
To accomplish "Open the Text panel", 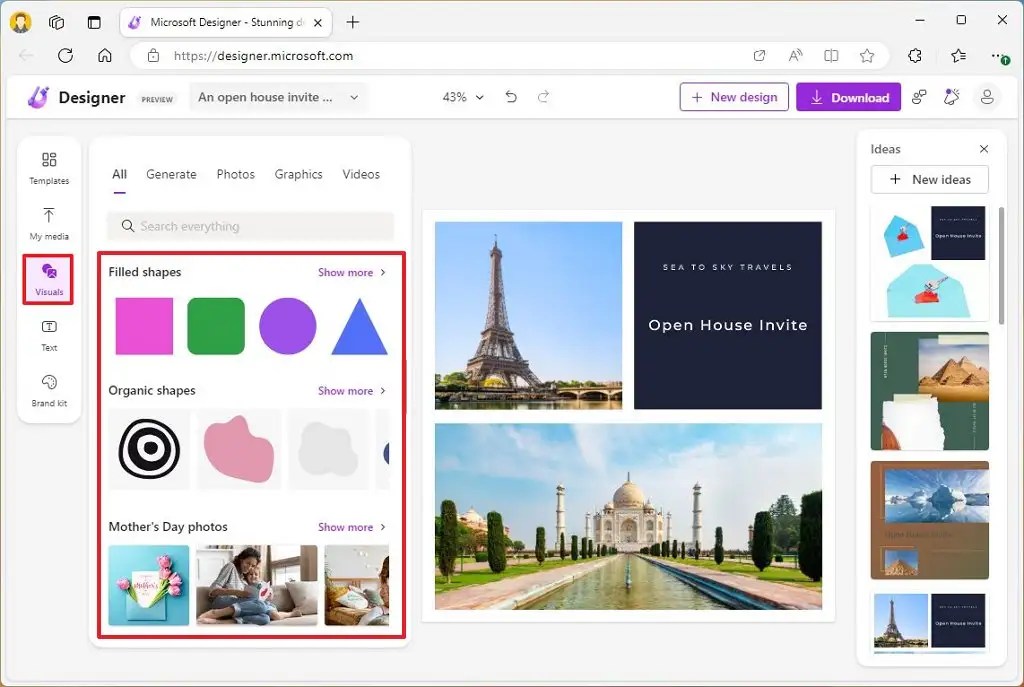I will [x=48, y=334].
